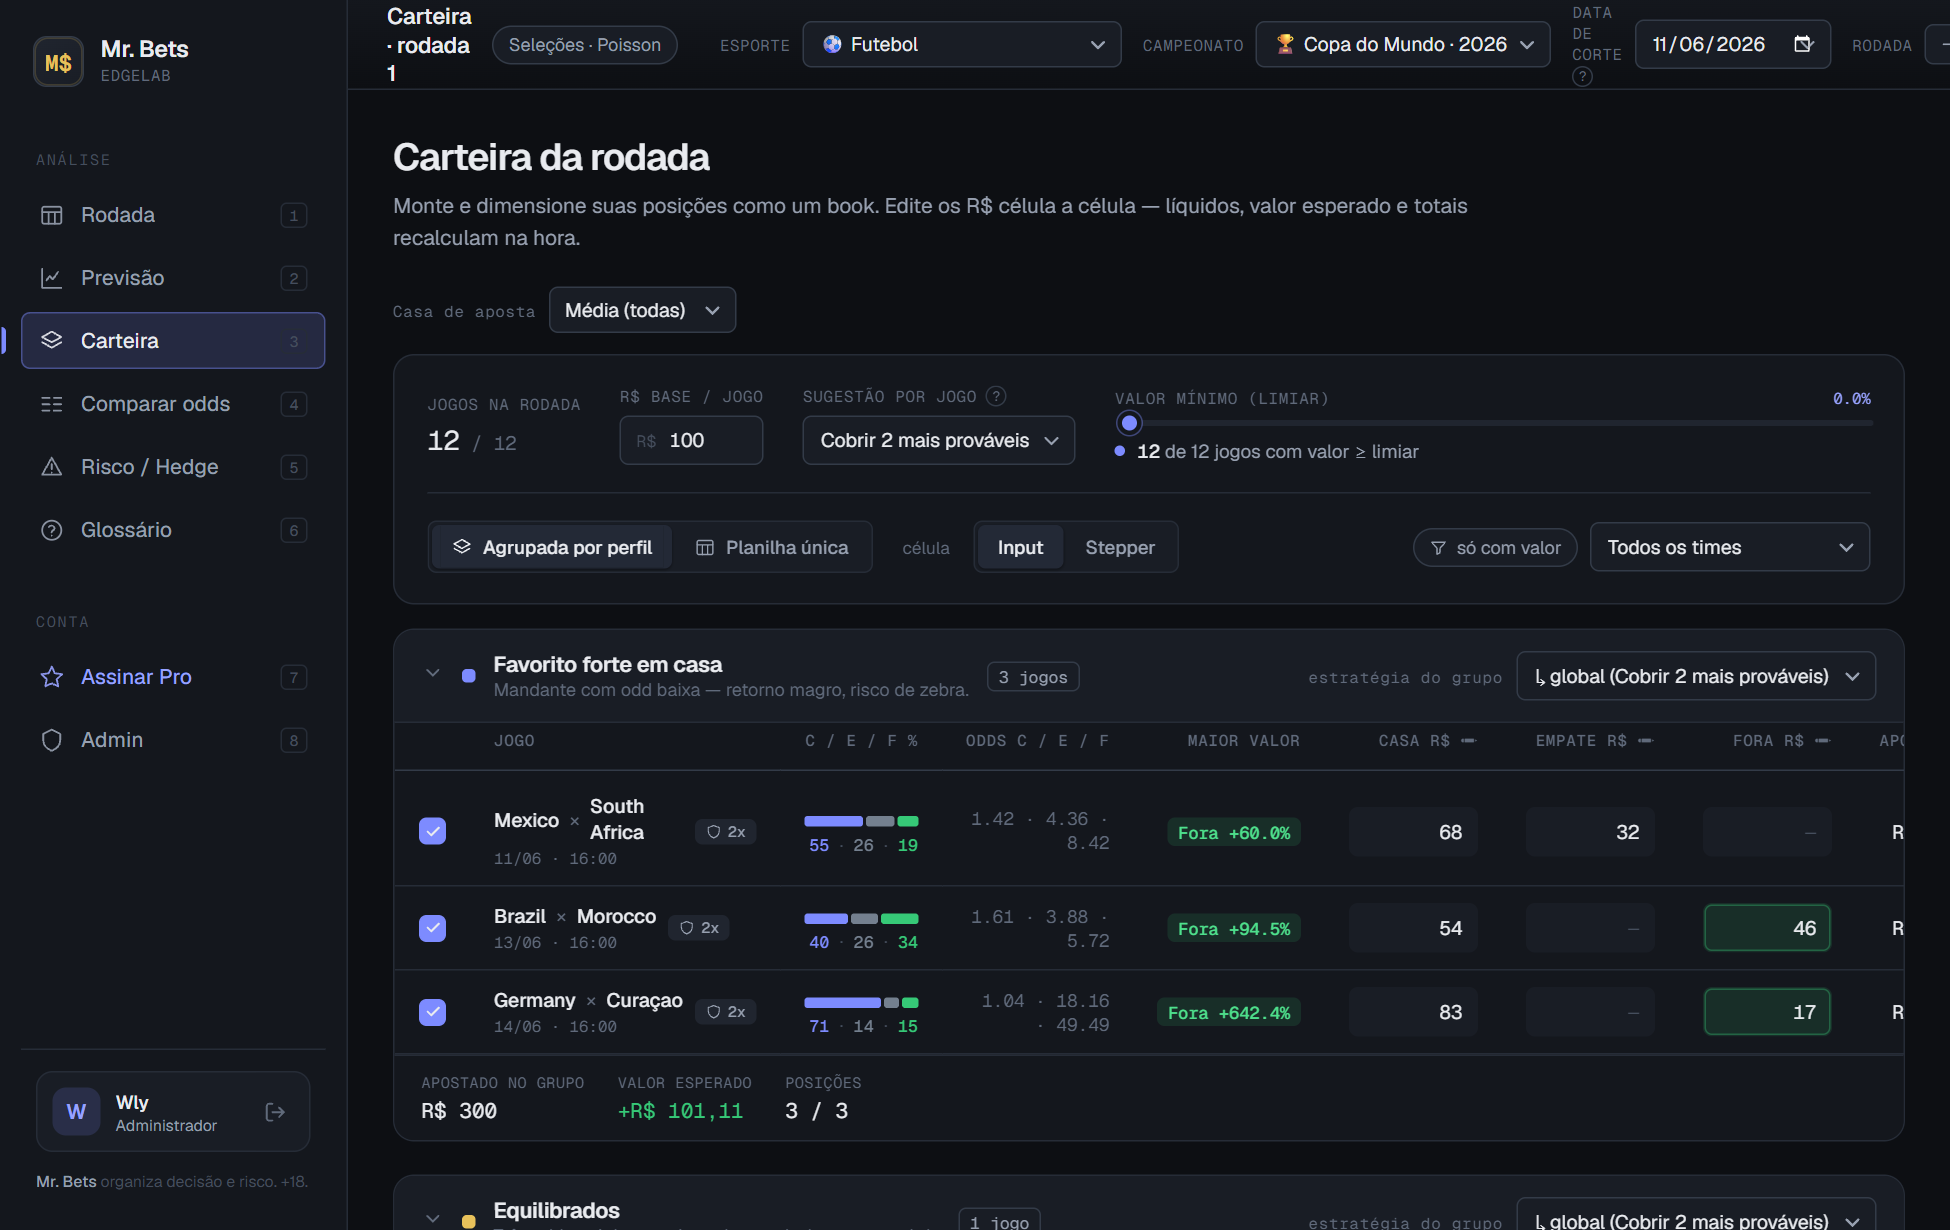Click the Comparar odds list icon
This screenshot has height=1230, width=1950.
point(52,404)
